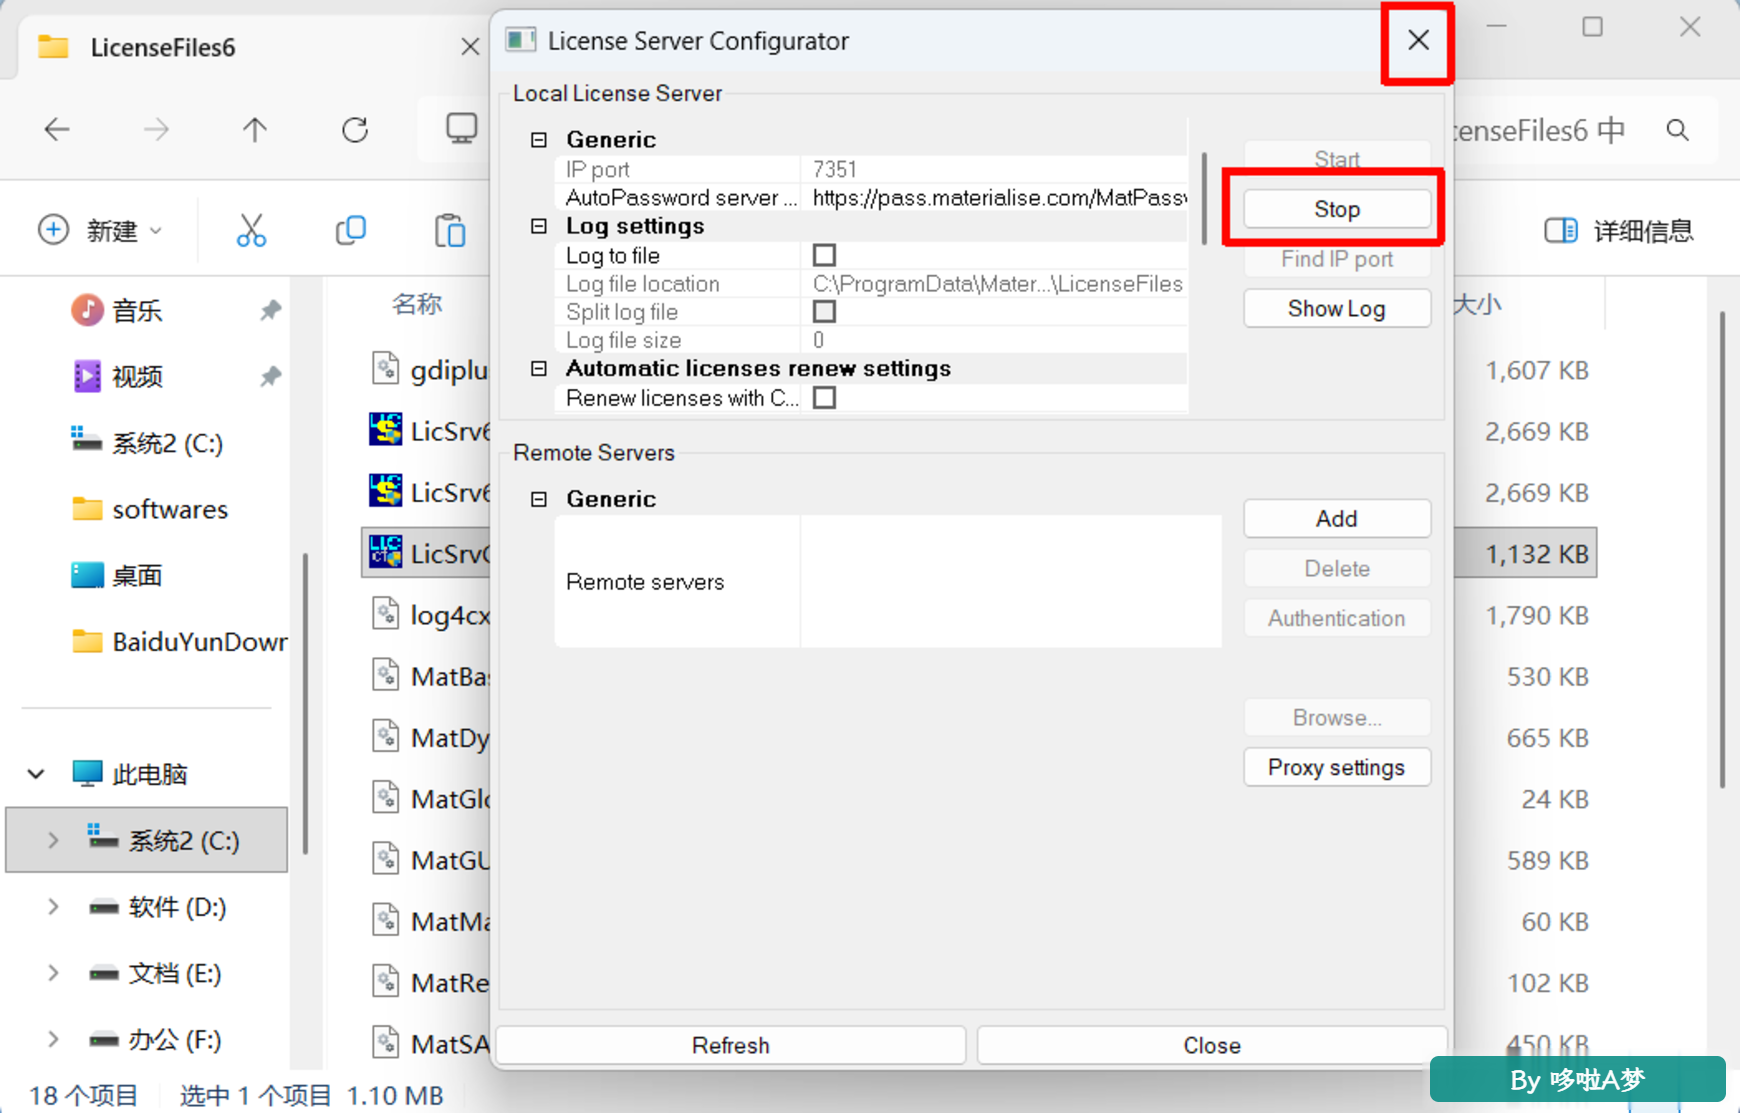Cut the selected file with scissors icon
This screenshot has height=1113, width=1740.
(x=251, y=230)
